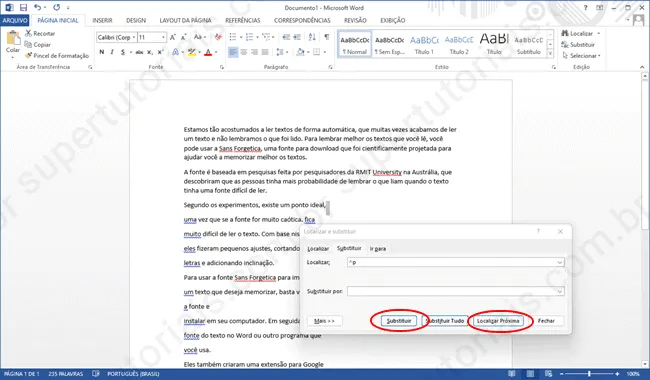The height and width of the screenshot is (380, 650).
Task: Switch to the DESIGN ribbon tab
Action: click(x=136, y=20)
